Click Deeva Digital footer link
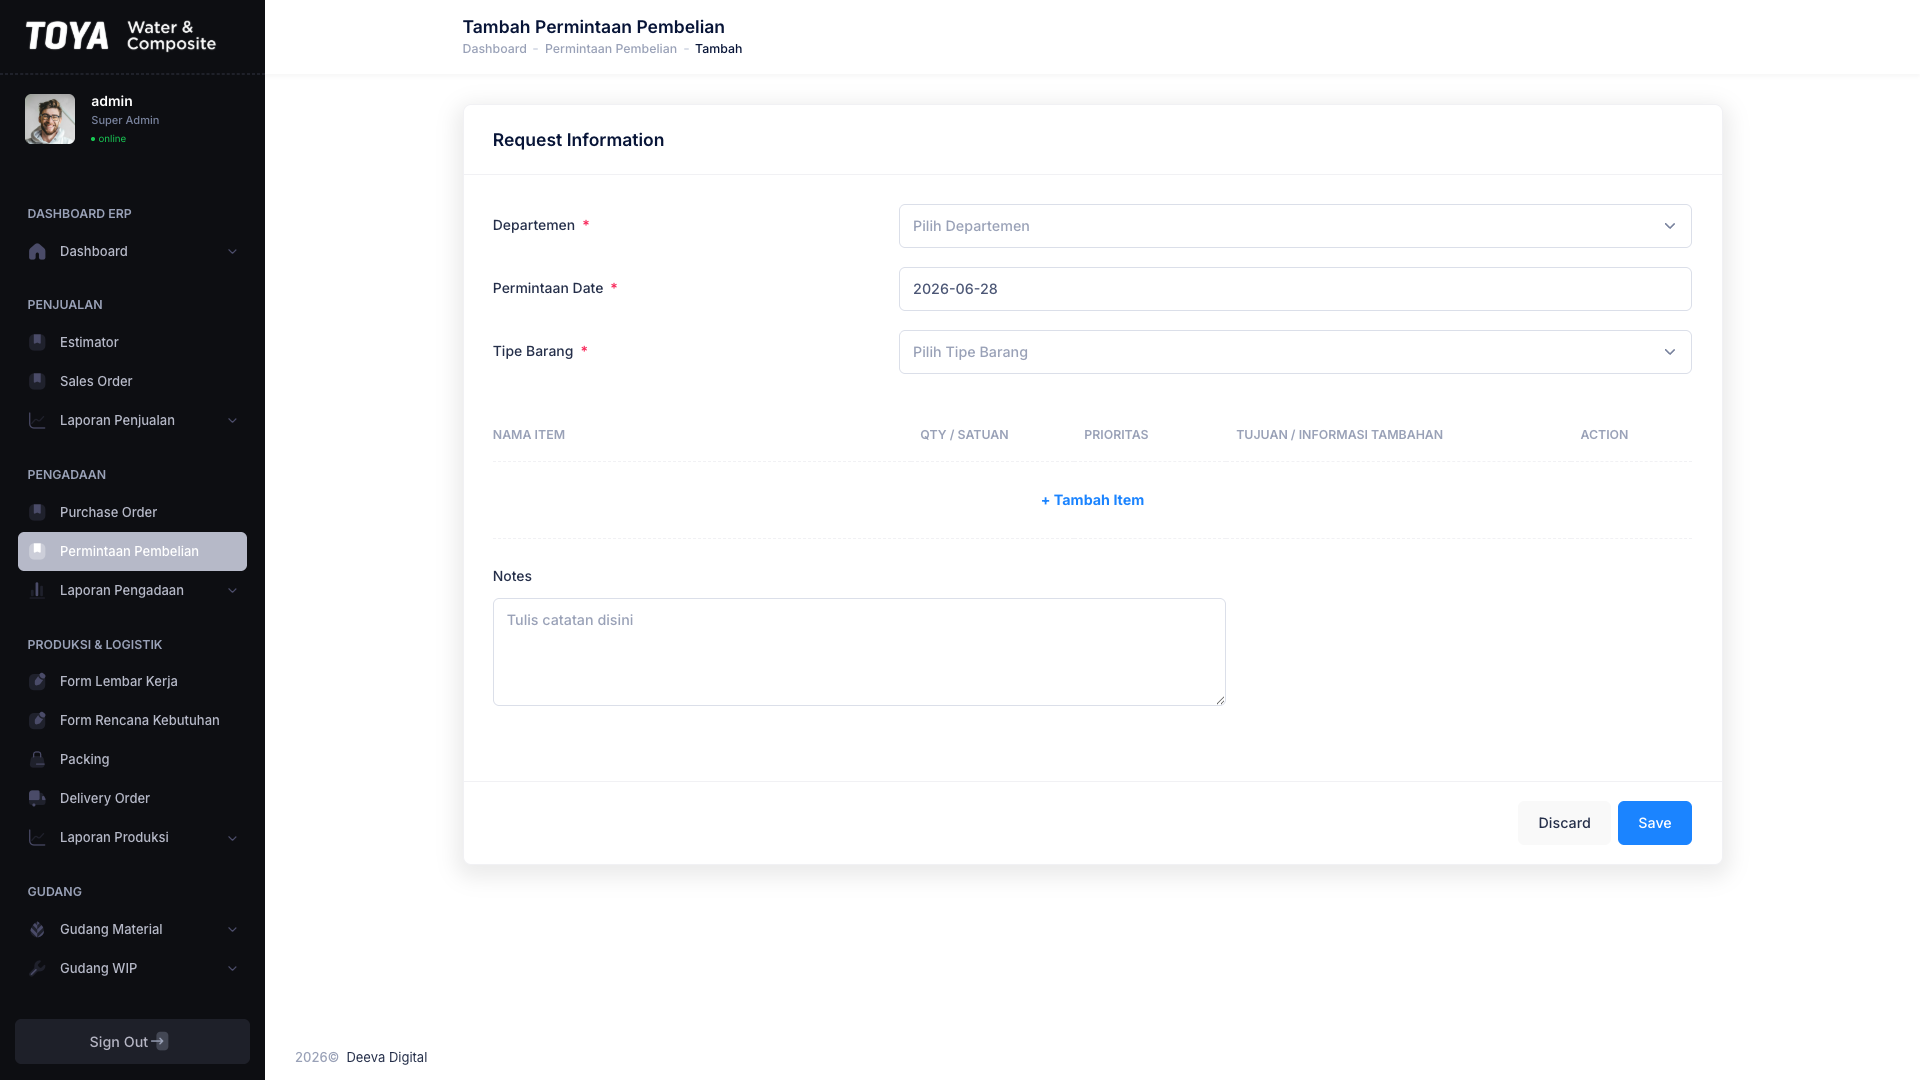This screenshot has height=1080, width=1920. [386, 1057]
